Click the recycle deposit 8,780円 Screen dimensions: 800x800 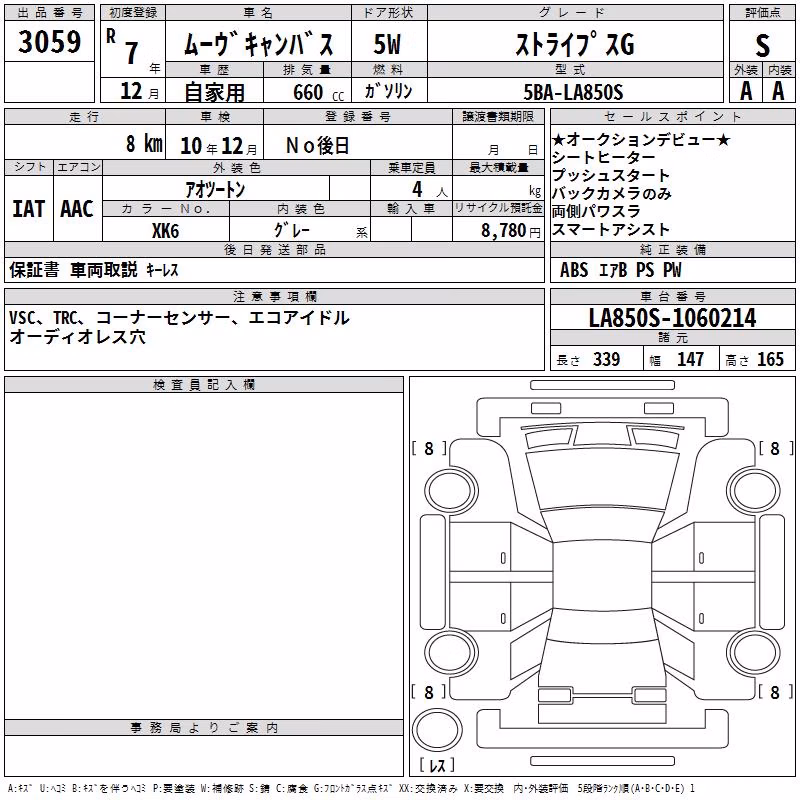(x=510, y=231)
